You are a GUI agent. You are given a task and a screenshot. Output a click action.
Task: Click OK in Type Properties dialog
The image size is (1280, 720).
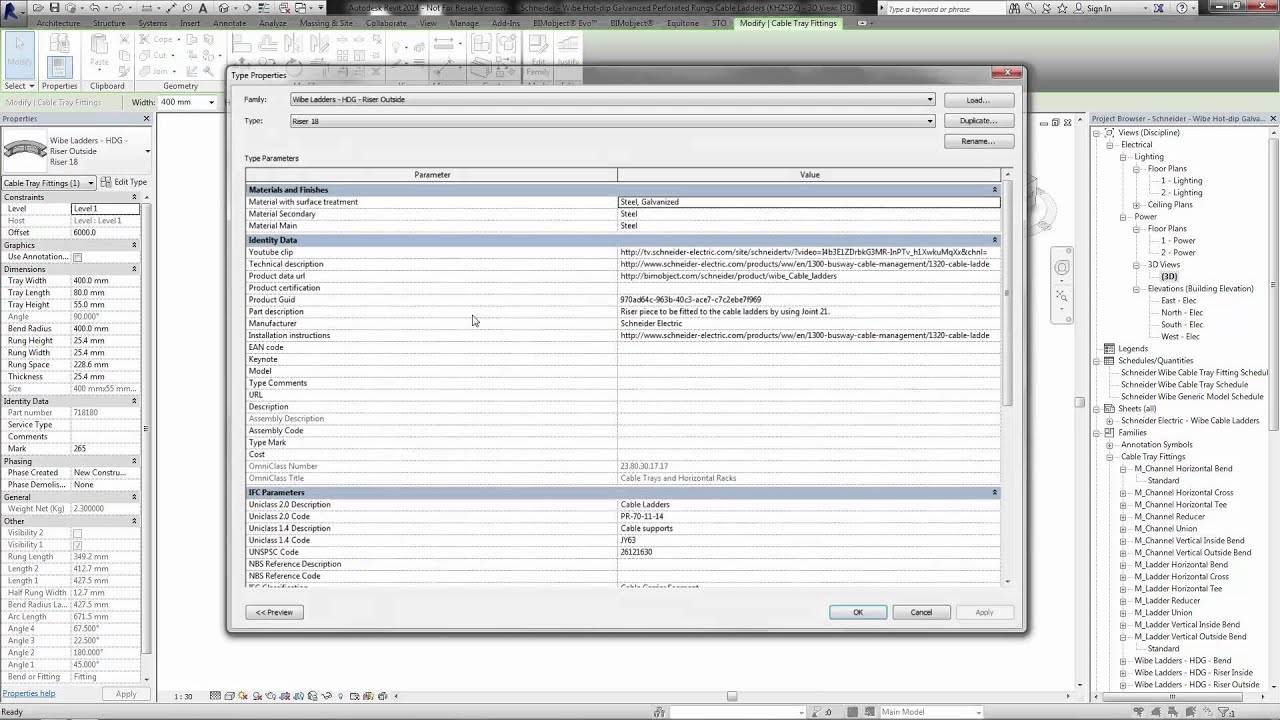(858, 612)
